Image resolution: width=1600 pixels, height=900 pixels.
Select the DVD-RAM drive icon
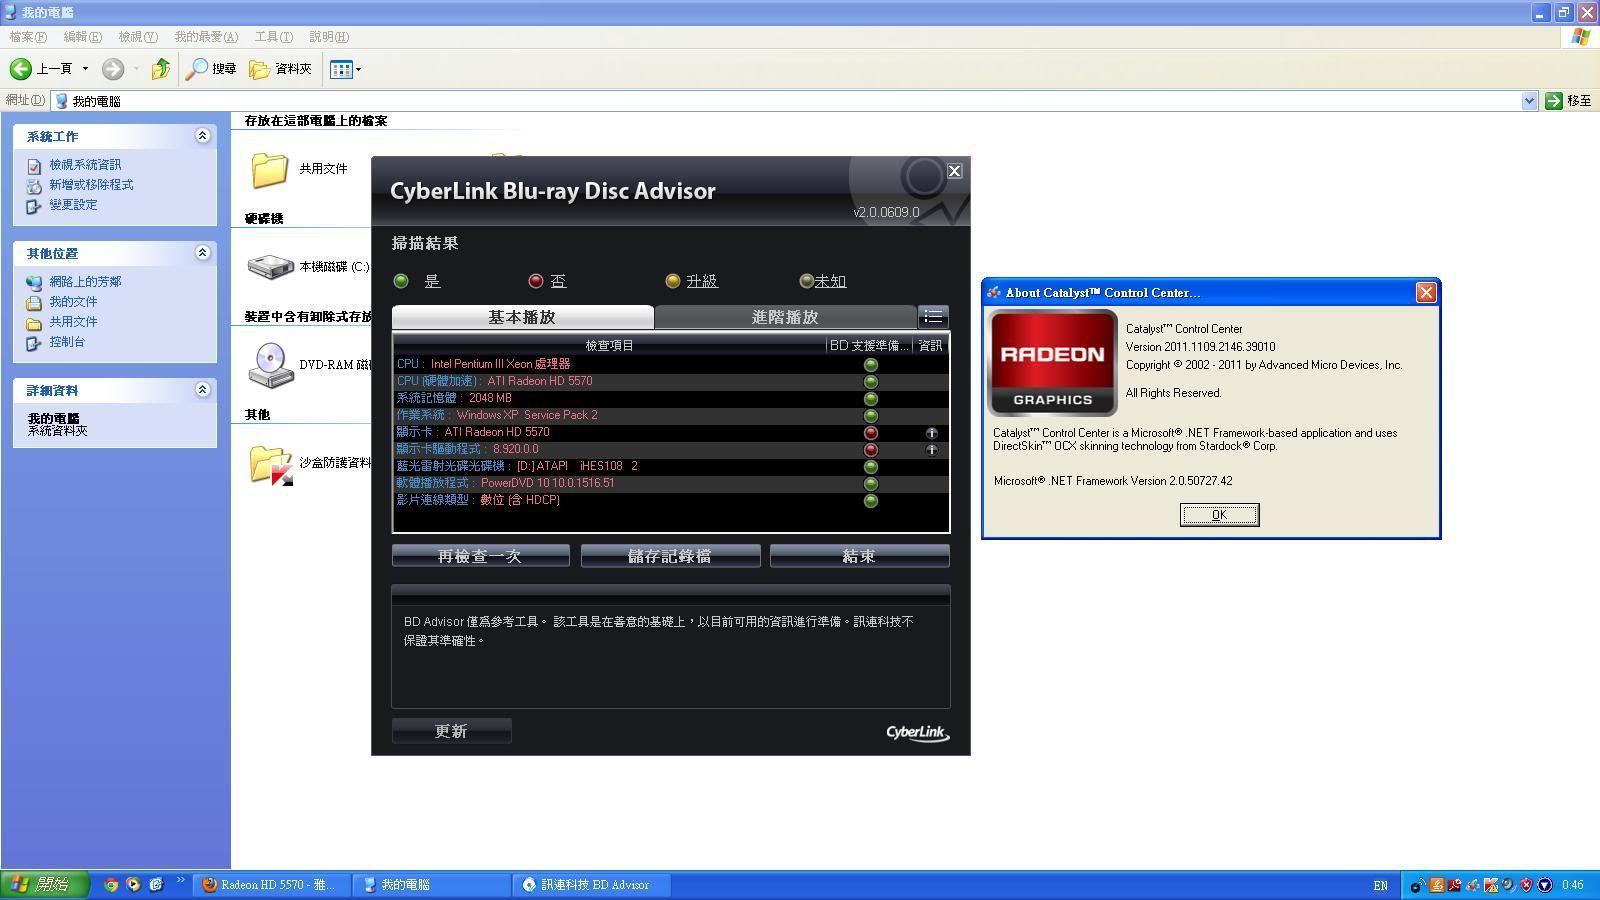pyautogui.click(x=270, y=365)
